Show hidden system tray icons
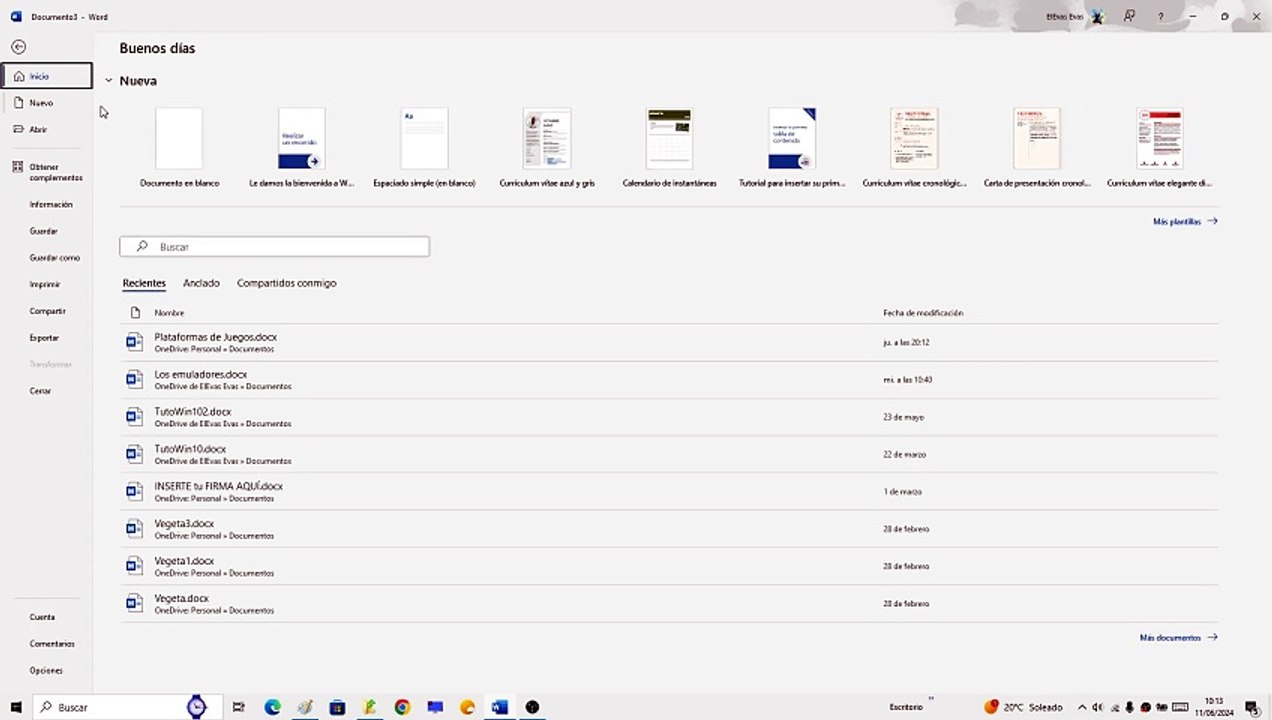 1082,707
